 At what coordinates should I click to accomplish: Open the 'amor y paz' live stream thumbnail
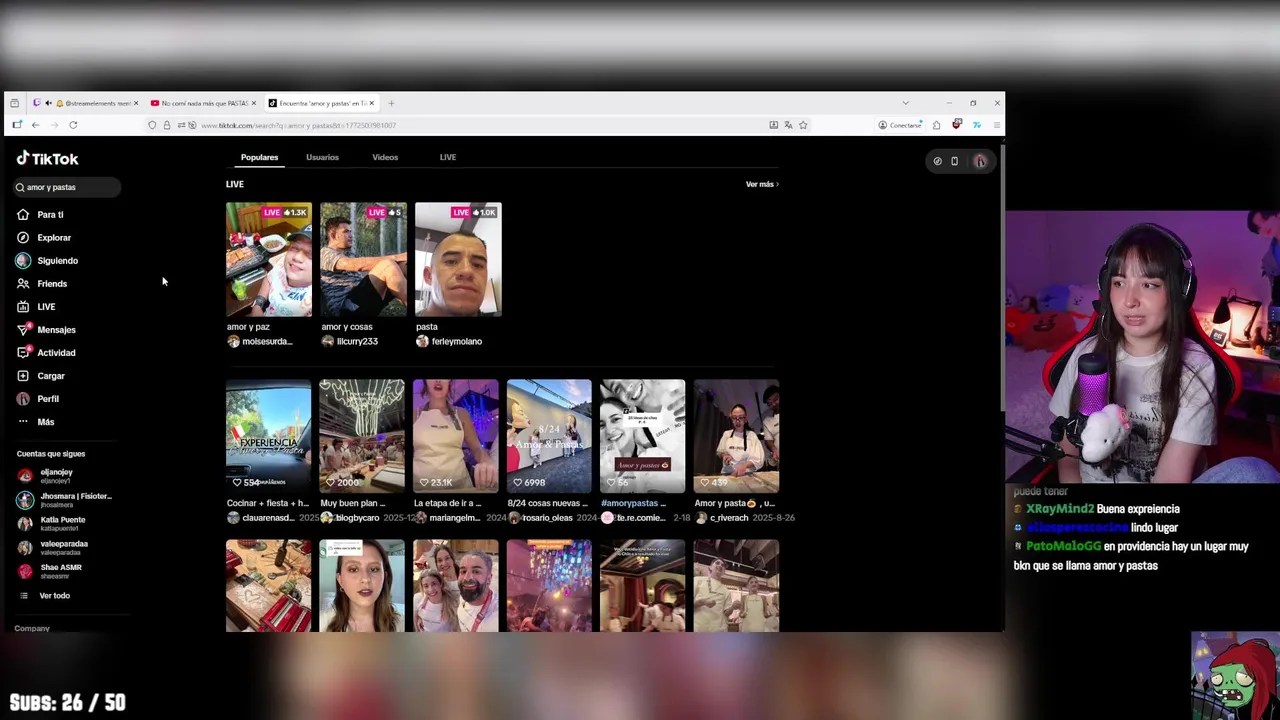268,260
